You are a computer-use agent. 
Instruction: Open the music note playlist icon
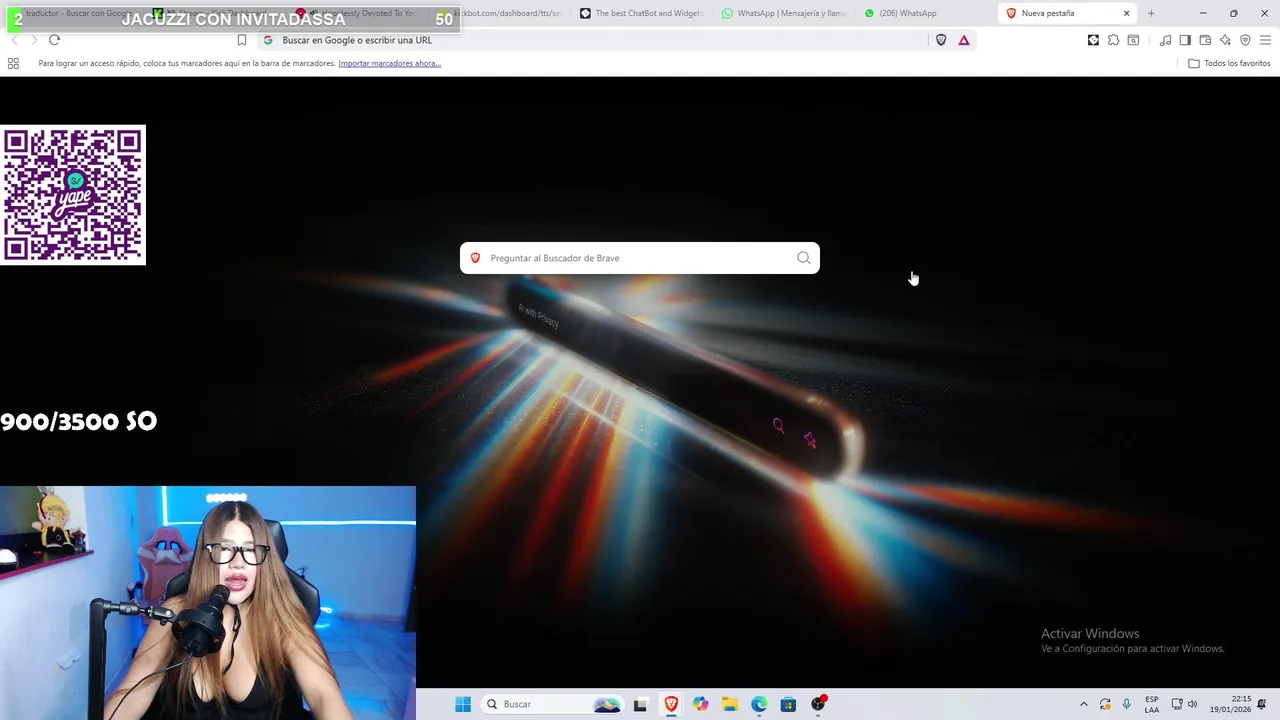pyautogui.click(x=1165, y=40)
